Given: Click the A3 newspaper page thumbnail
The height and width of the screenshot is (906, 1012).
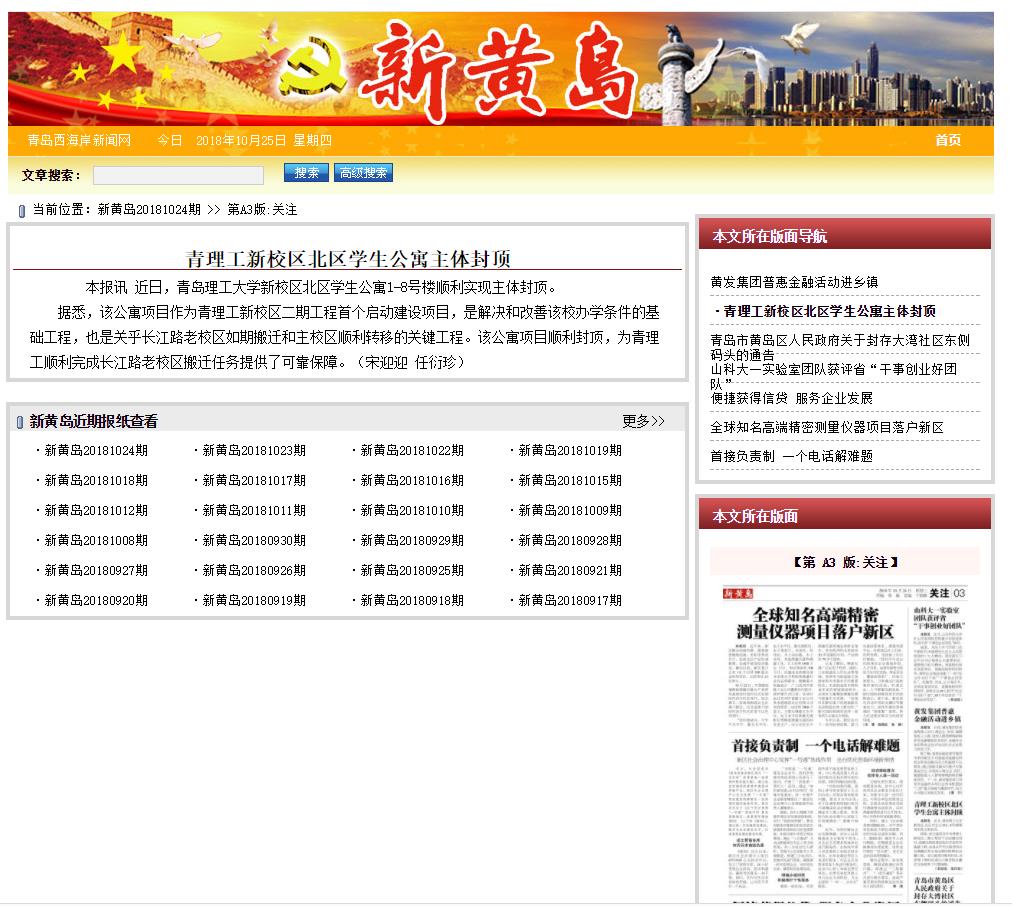Looking at the screenshot, I should coord(844,743).
